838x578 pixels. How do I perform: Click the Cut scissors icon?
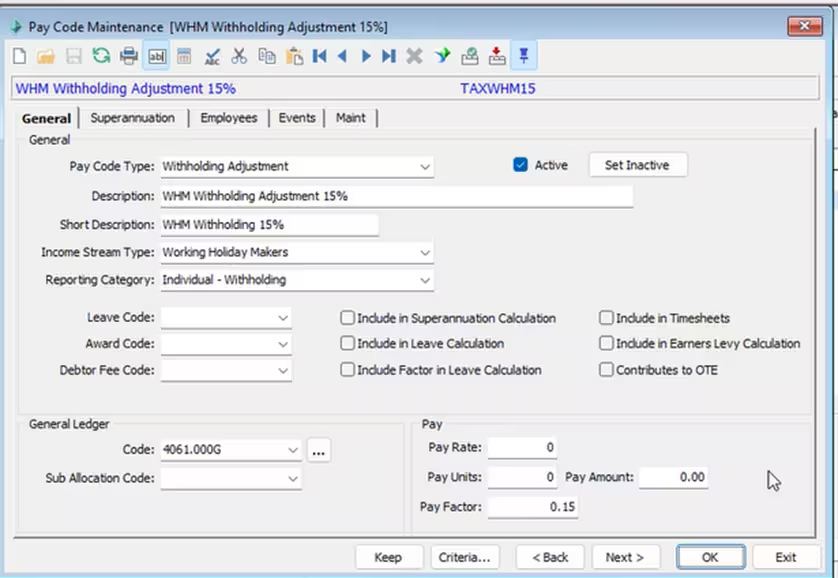coord(239,56)
